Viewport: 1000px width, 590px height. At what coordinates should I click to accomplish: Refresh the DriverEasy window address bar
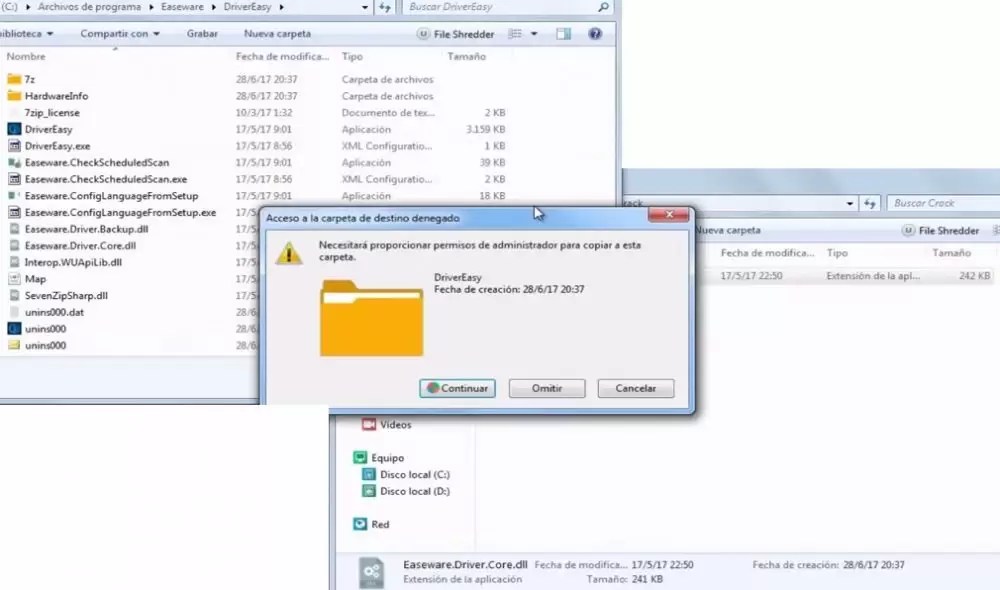[385, 7]
